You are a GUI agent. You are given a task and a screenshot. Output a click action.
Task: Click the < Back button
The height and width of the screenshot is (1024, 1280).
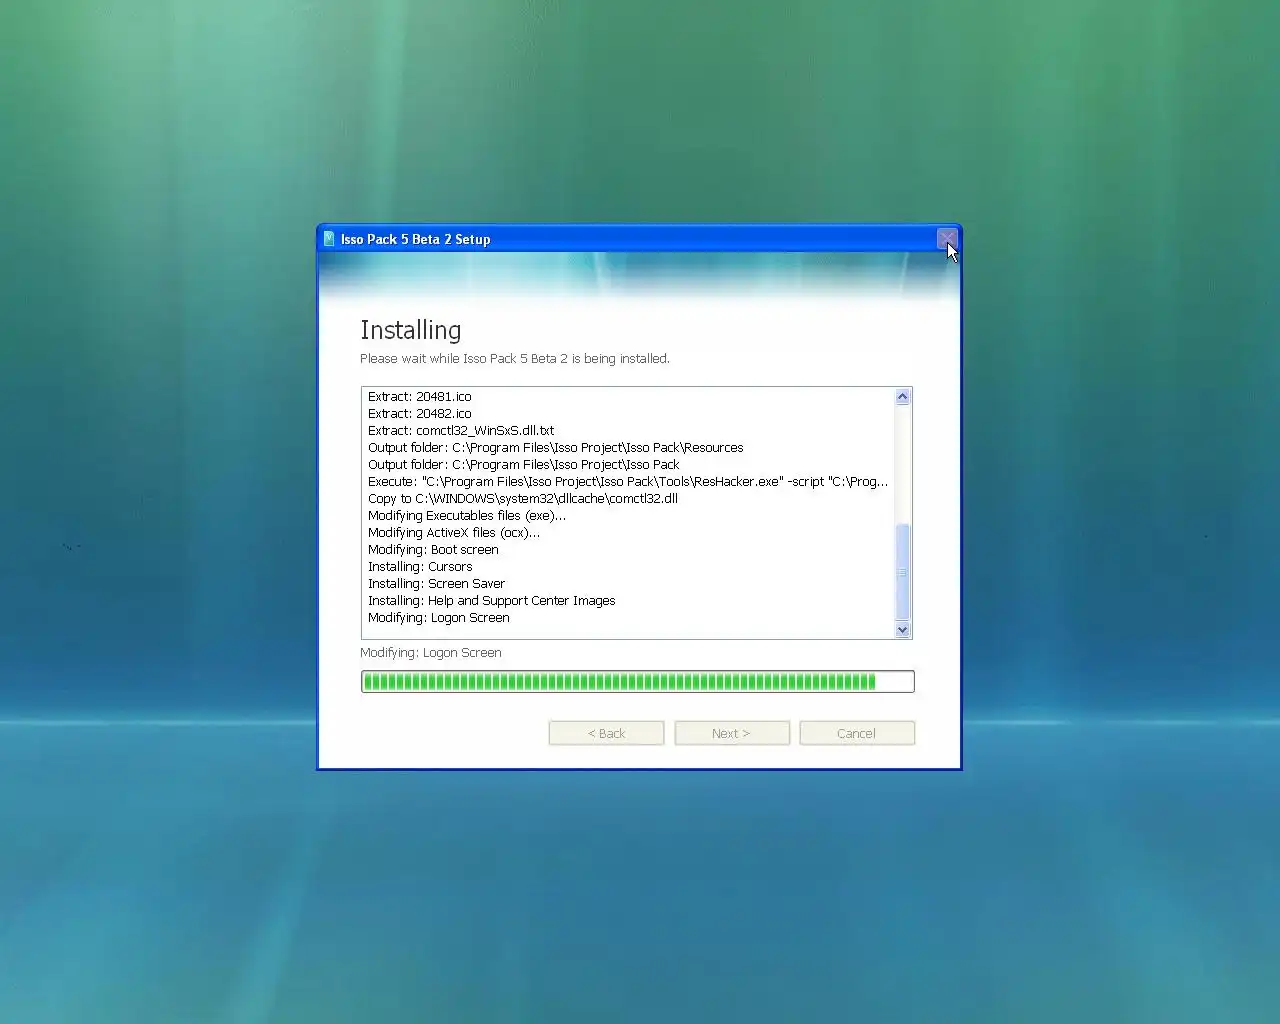(x=606, y=733)
